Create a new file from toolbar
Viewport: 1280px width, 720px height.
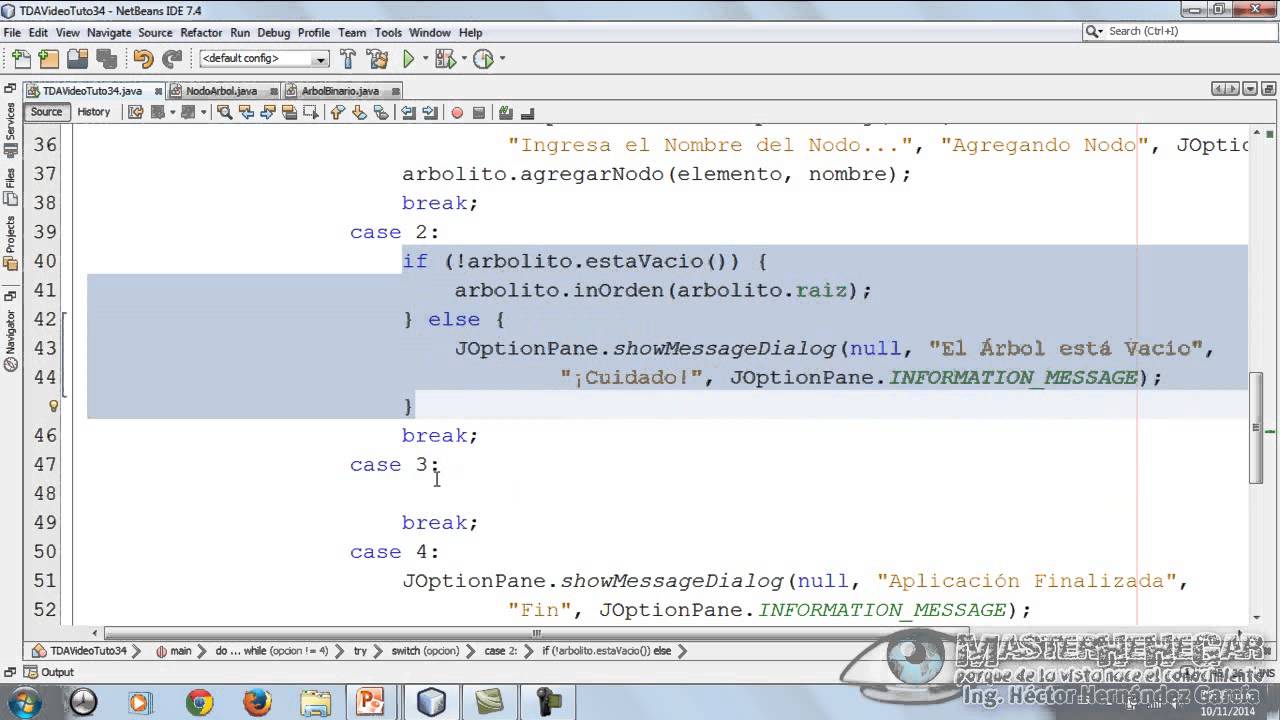21,59
